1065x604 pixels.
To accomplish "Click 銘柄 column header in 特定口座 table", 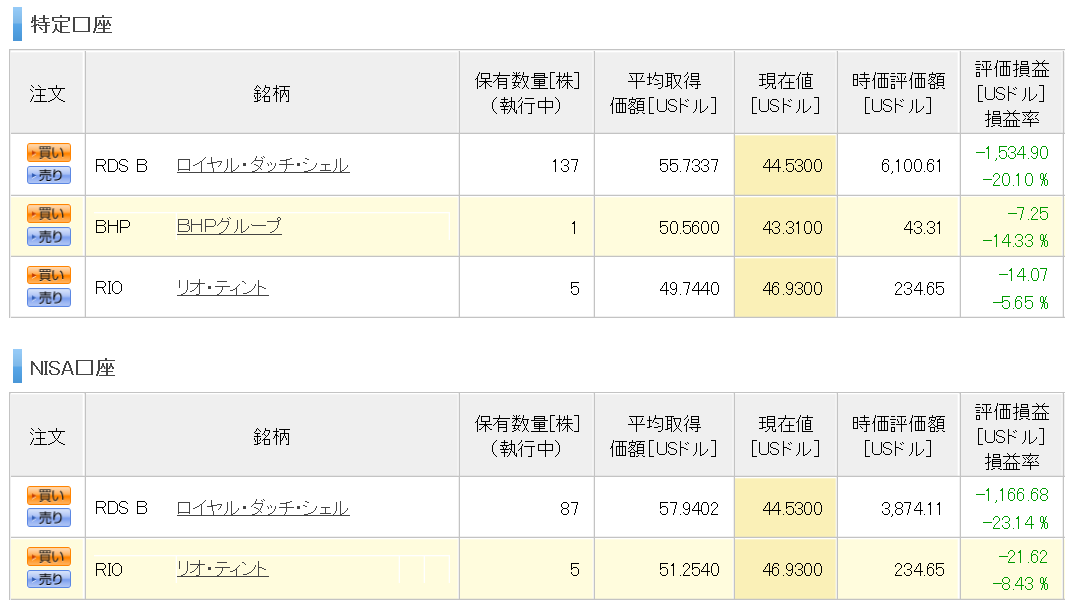I will pos(272,92).
